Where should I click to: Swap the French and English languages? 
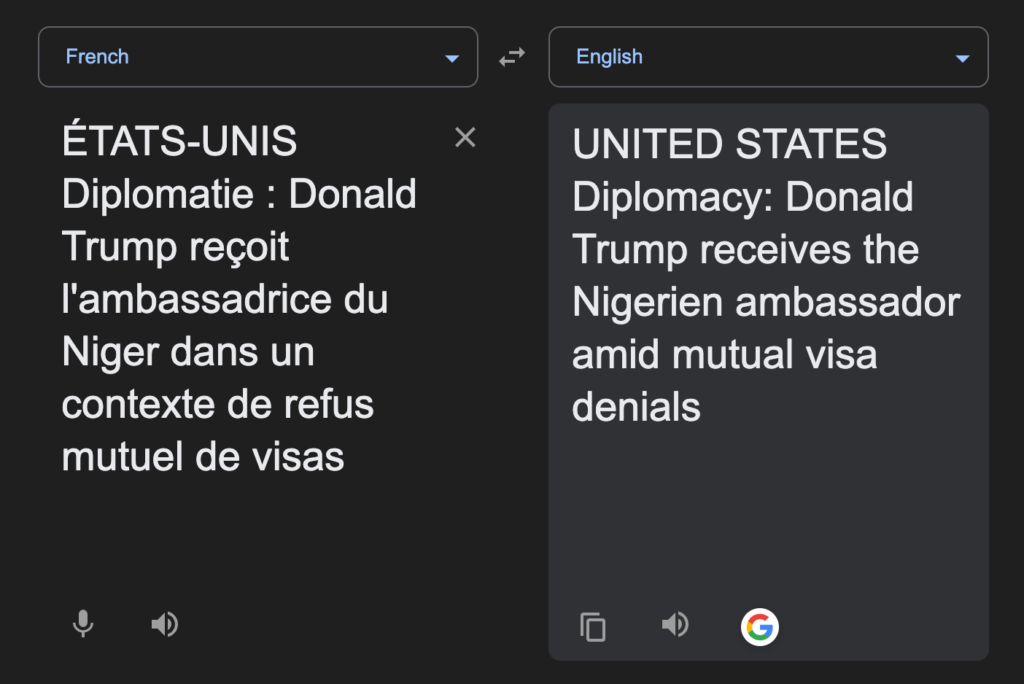[512, 57]
